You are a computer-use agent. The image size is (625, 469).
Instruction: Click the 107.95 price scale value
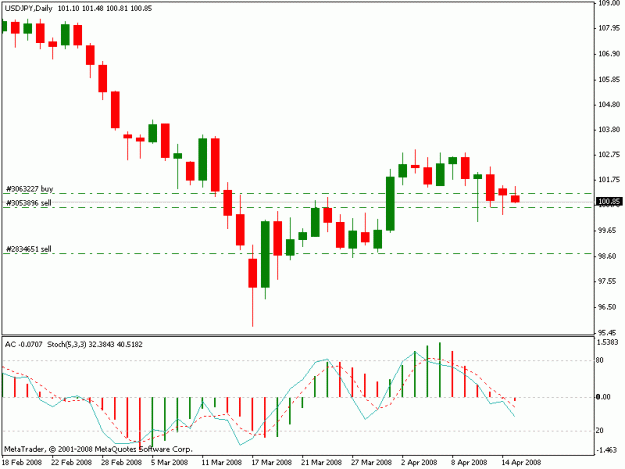(x=609, y=28)
